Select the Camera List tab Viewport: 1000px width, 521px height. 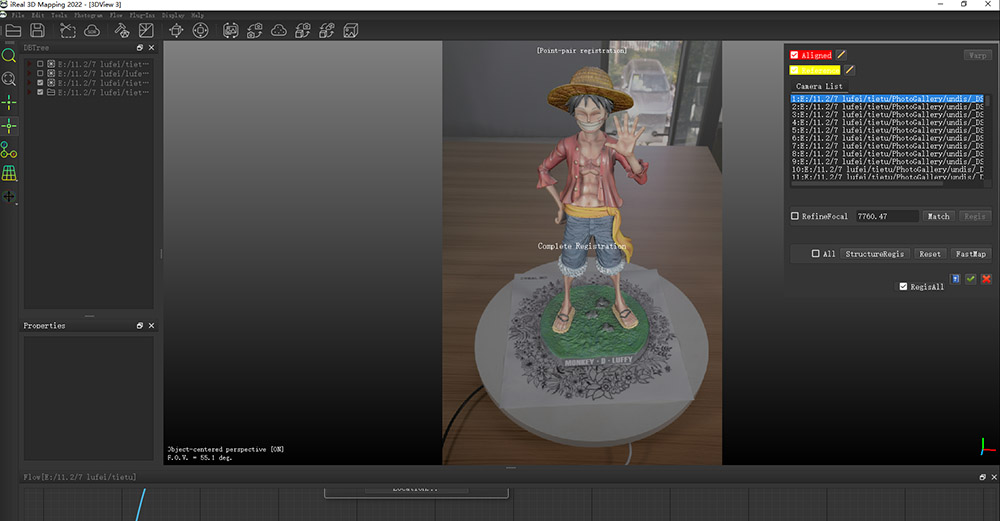click(819, 86)
